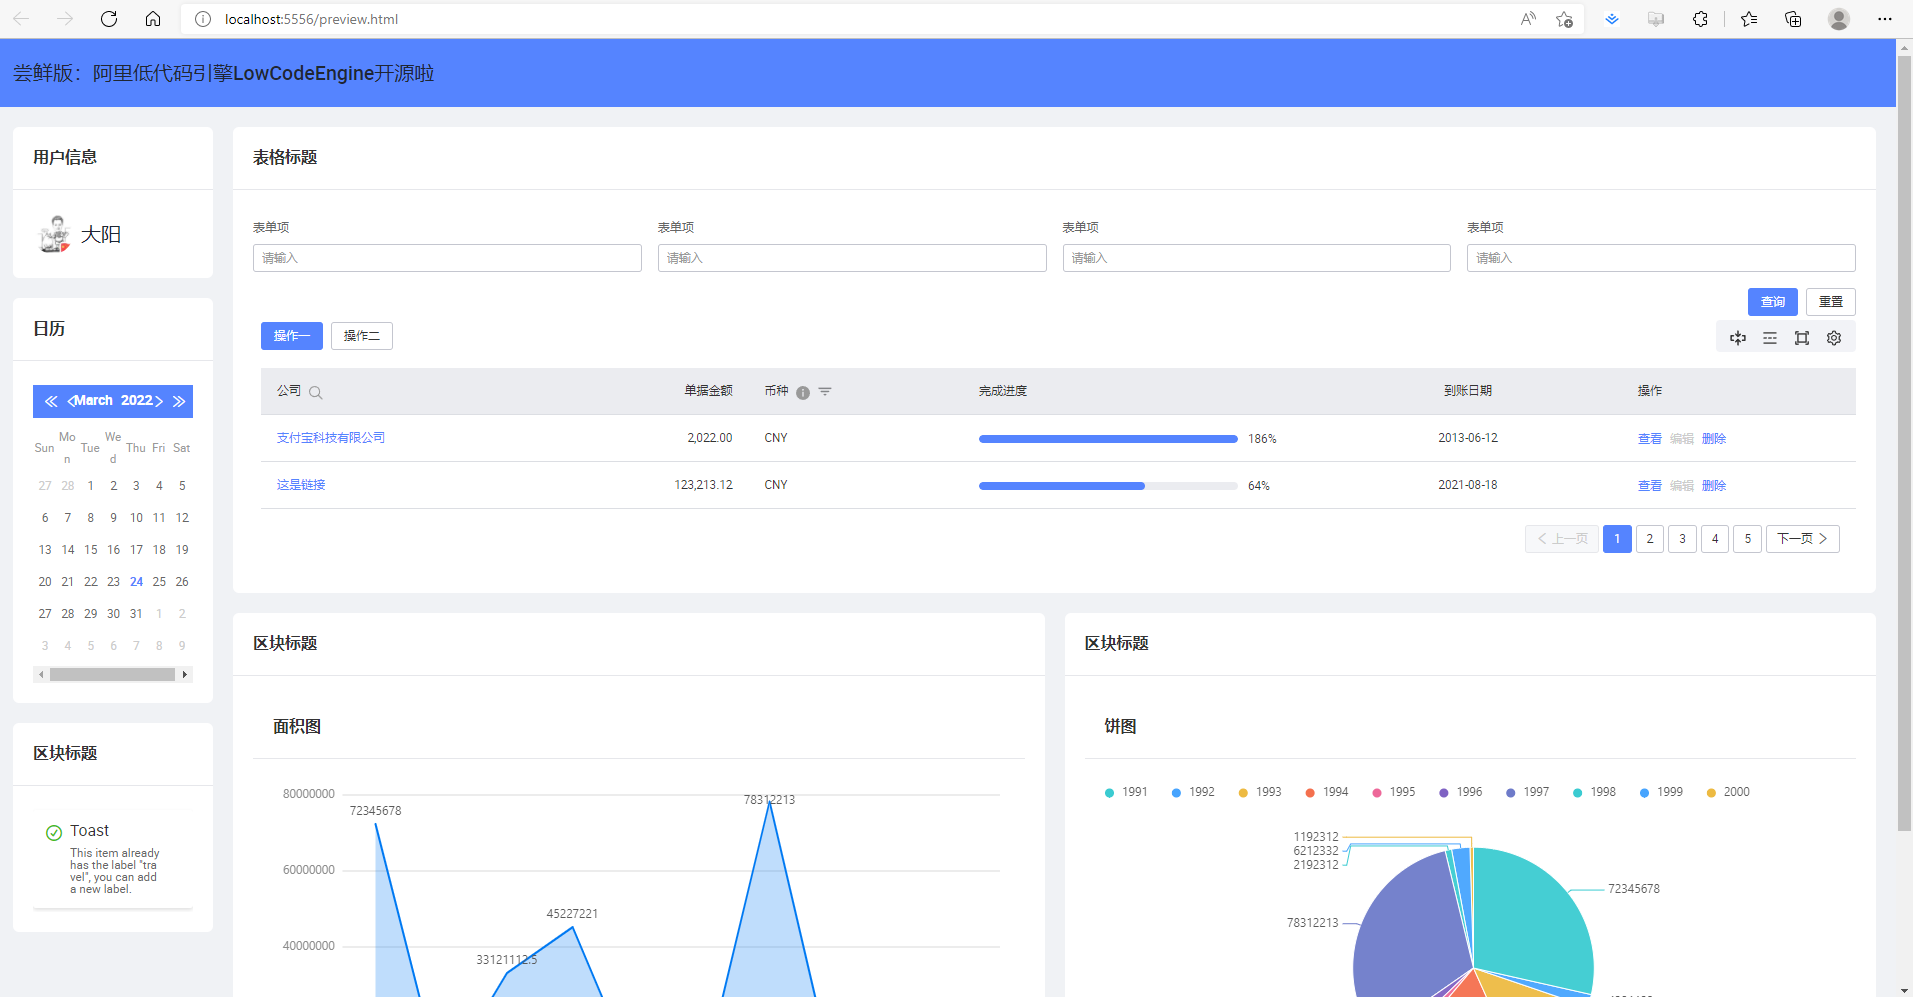Click 删除 in 支付宝科技有限公司 row
The height and width of the screenshot is (997, 1913).
click(x=1714, y=439)
